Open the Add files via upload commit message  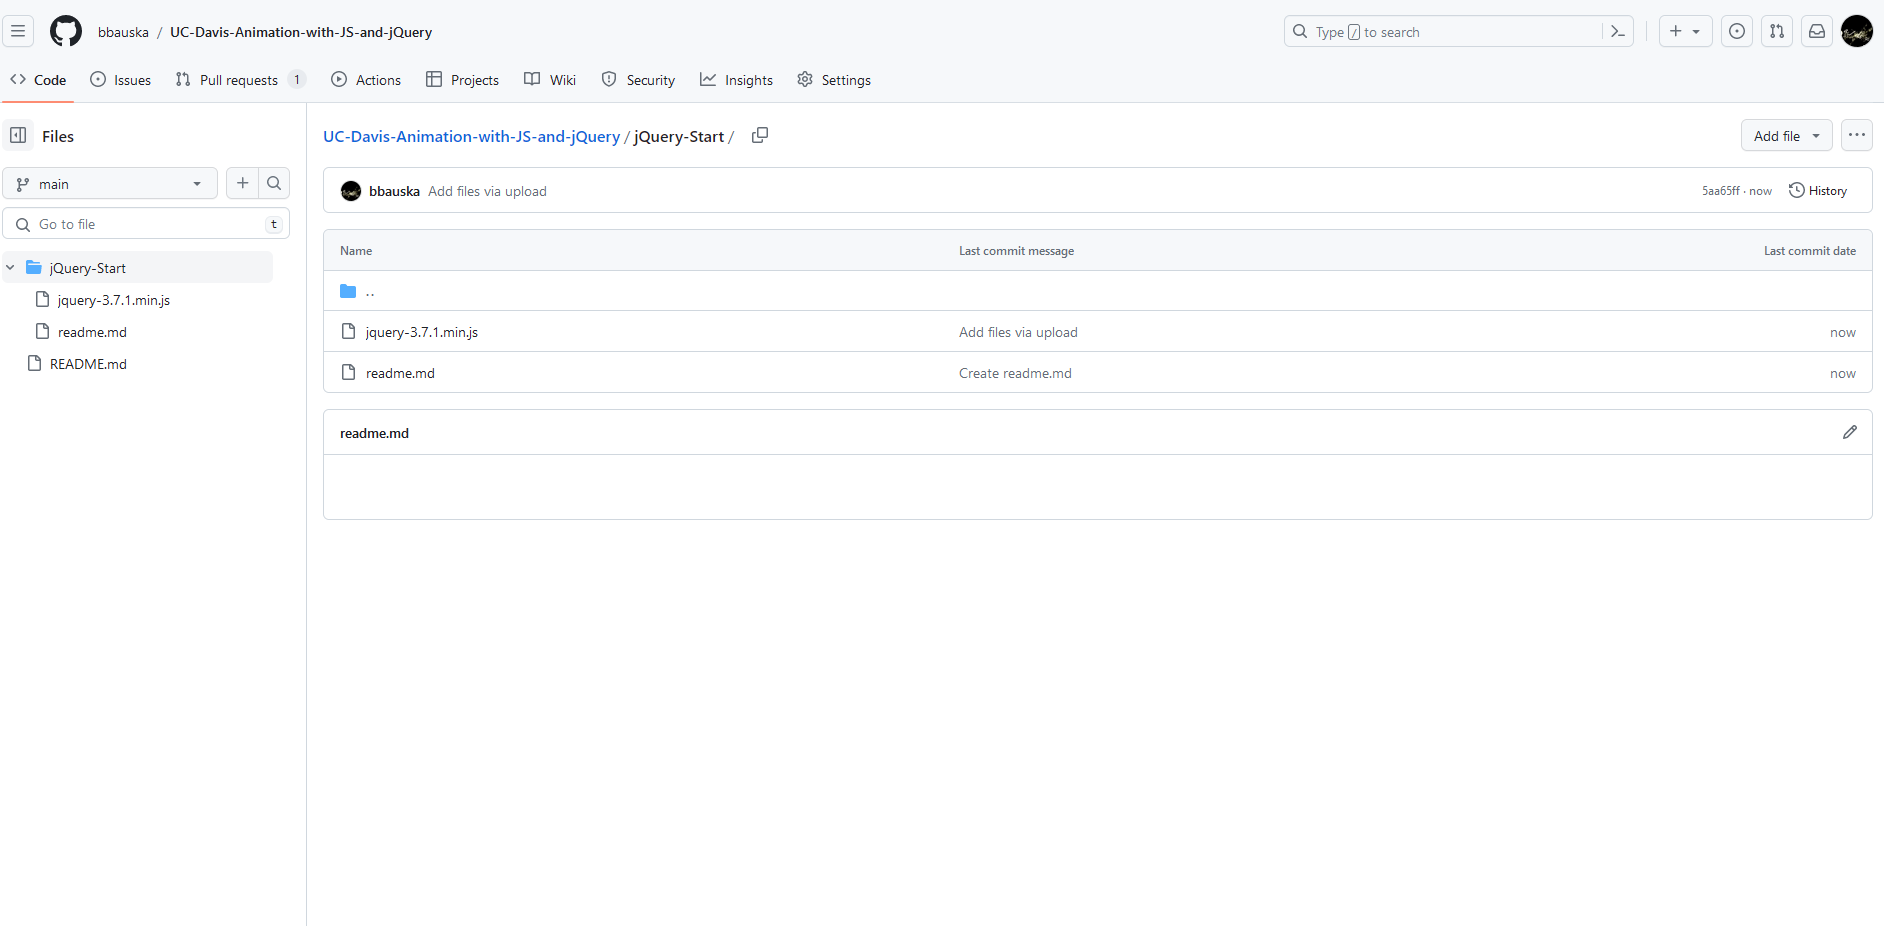pos(487,191)
